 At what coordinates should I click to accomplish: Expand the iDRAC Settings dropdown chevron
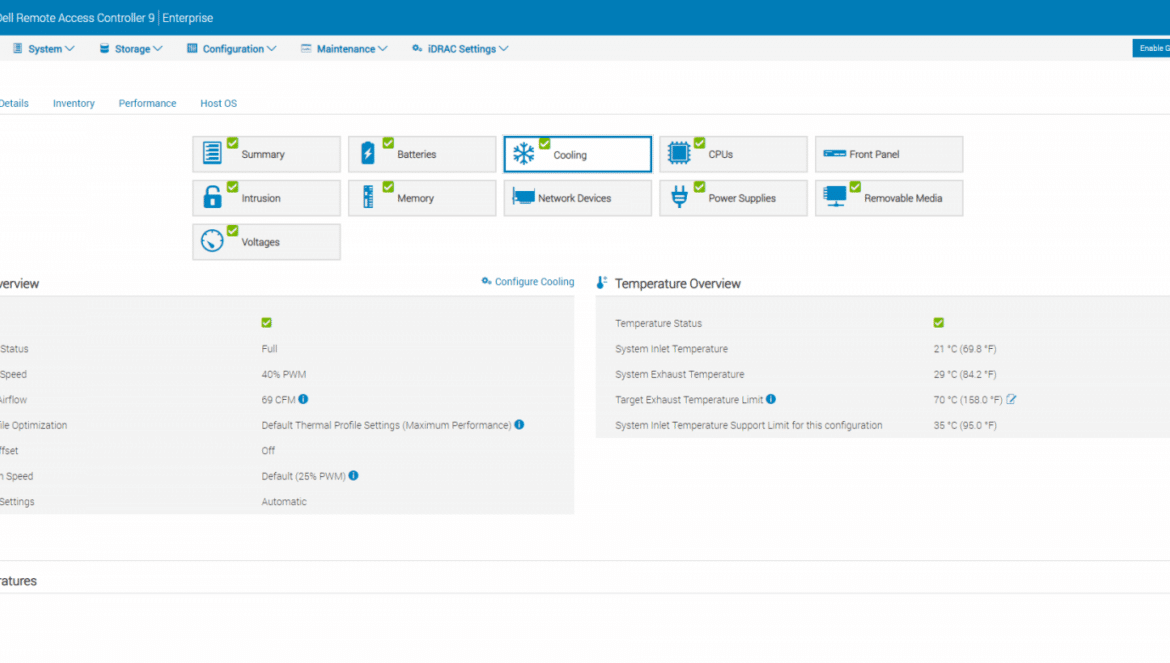(x=504, y=48)
